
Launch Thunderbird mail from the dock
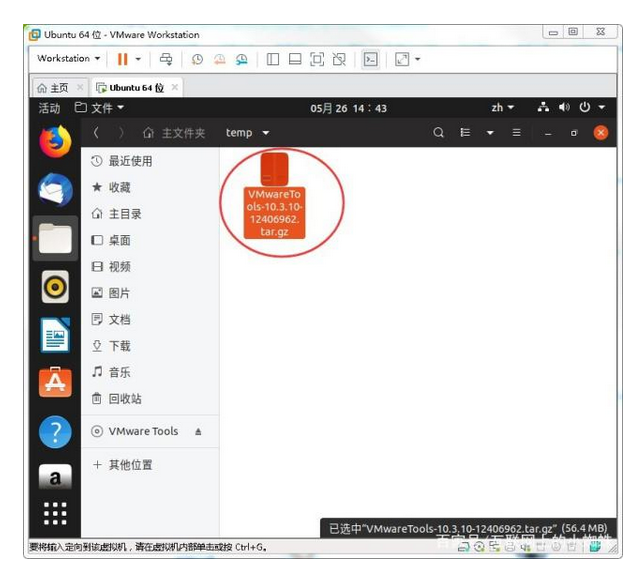[x=55, y=190]
